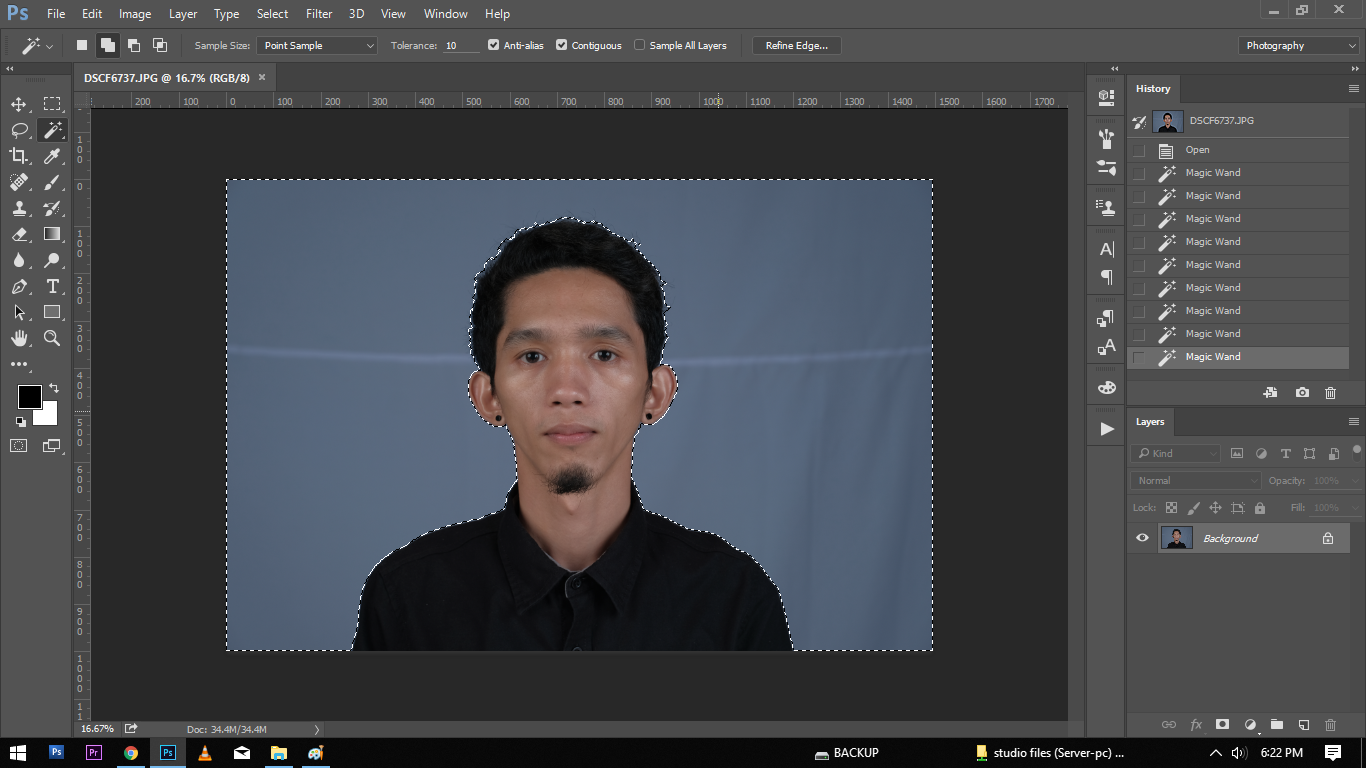Viewport: 1366px width, 768px height.
Task: Click the Refine Edge button
Action: pos(796,46)
